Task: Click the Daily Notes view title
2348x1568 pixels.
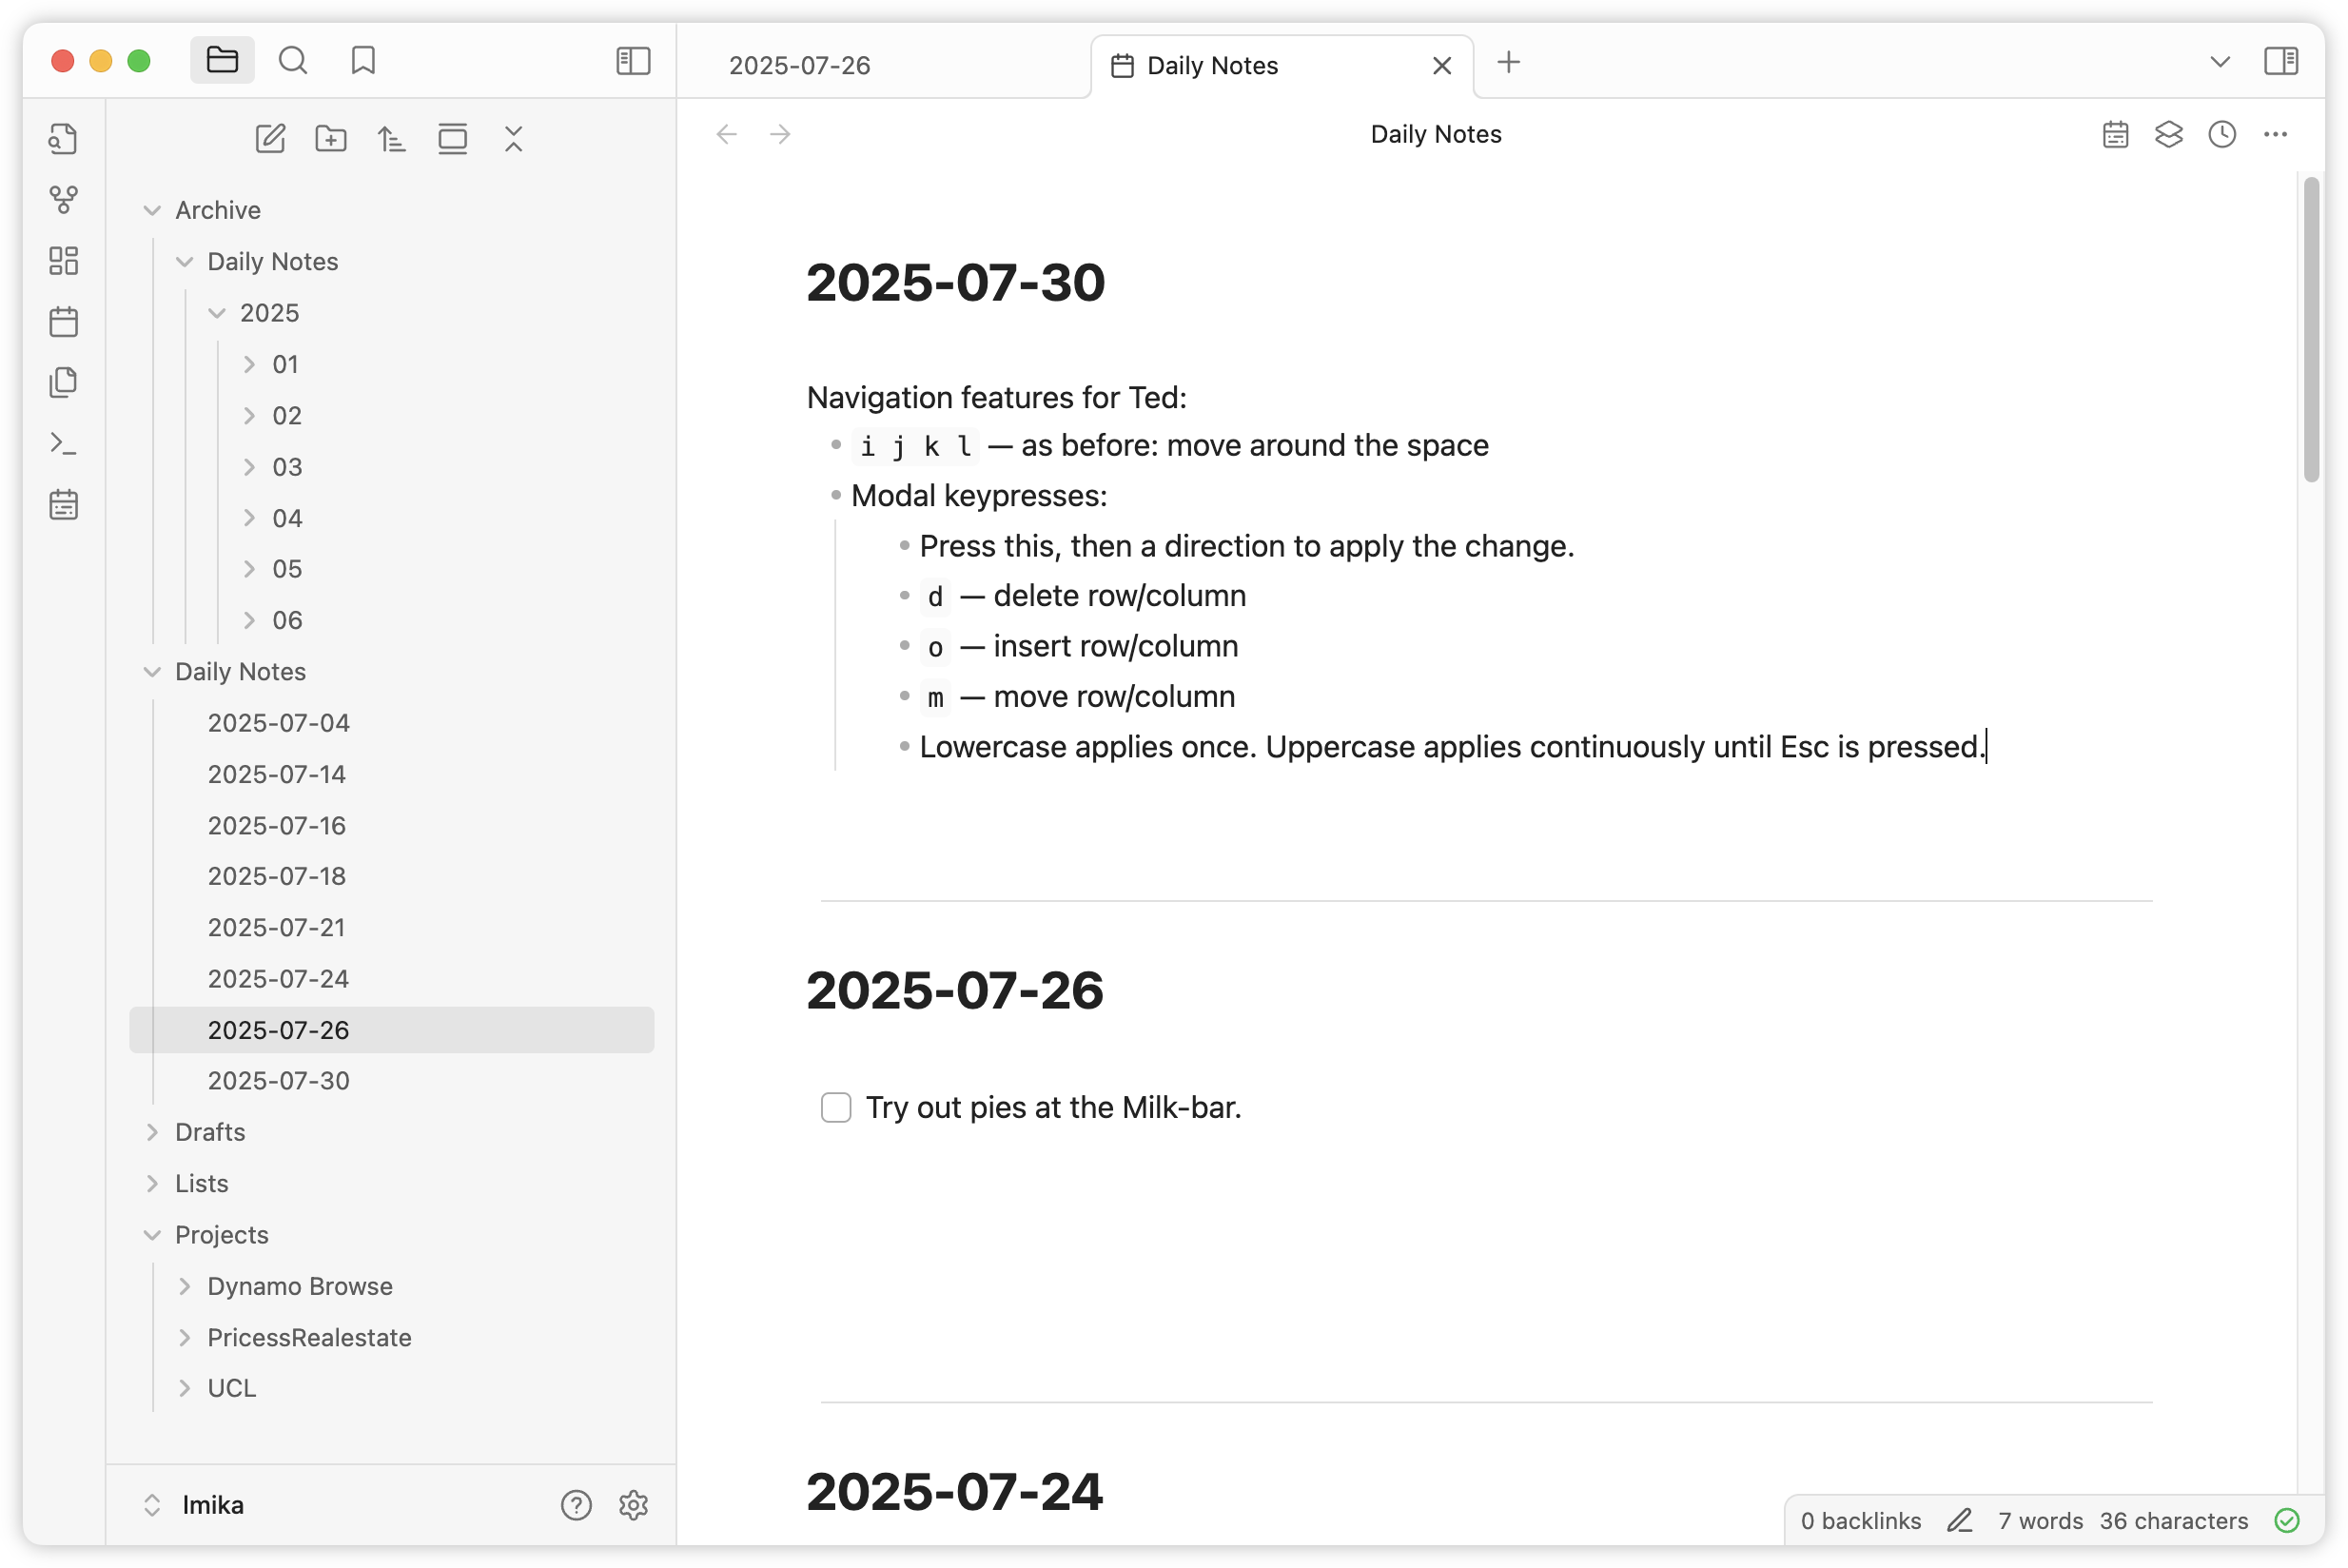Action: (1435, 134)
